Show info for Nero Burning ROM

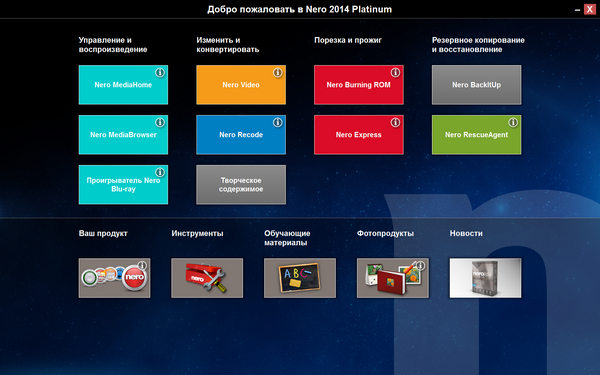coord(395,72)
